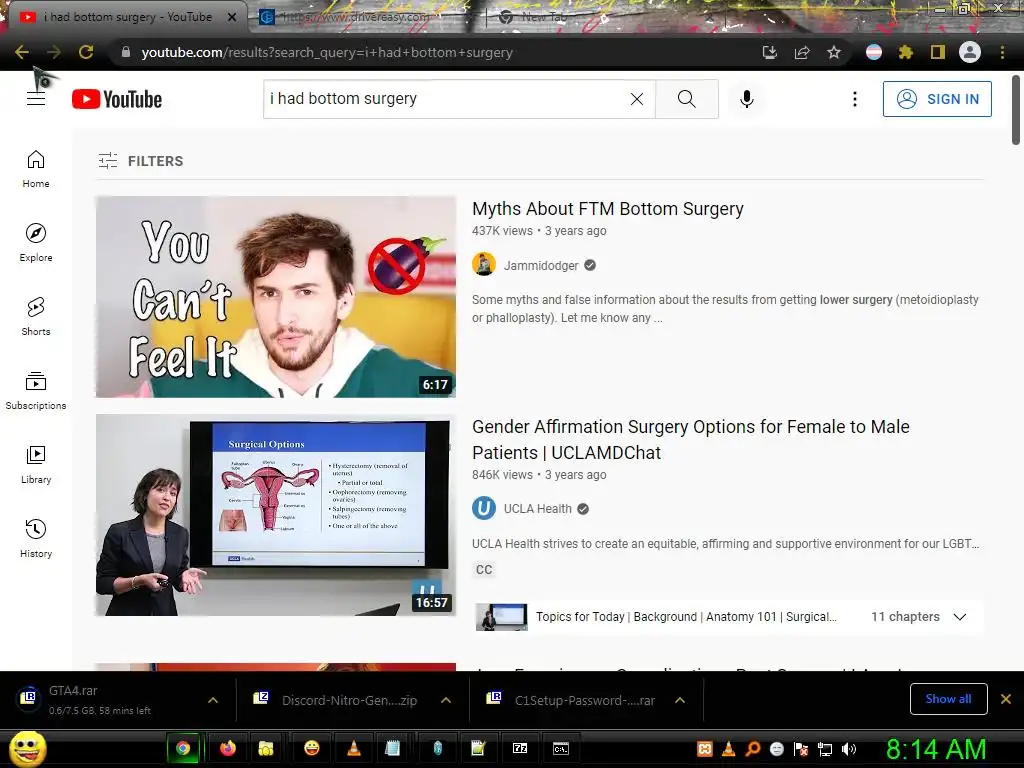1024x768 pixels.
Task: Go to the YouTube logo homepage
Action: coord(117,99)
